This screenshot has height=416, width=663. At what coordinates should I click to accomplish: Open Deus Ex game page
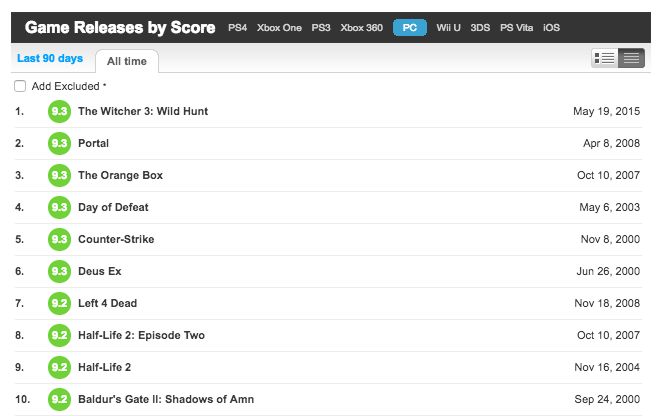(100, 271)
